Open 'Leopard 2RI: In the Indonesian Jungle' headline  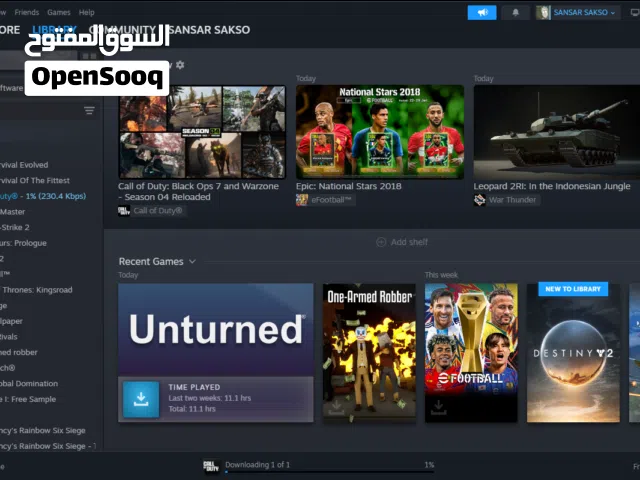[552, 186]
